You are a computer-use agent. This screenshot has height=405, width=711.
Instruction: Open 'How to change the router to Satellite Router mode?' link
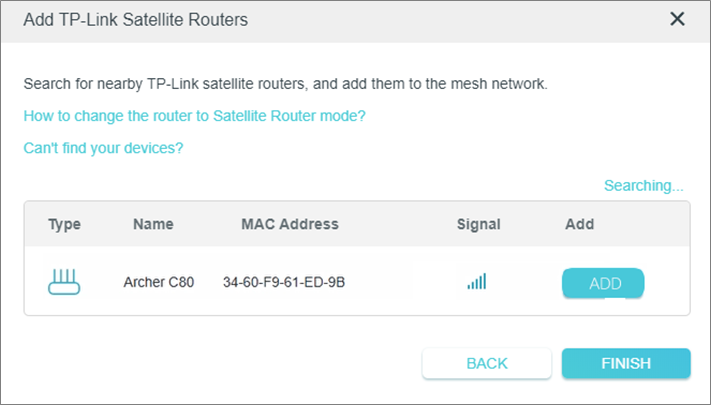point(195,116)
